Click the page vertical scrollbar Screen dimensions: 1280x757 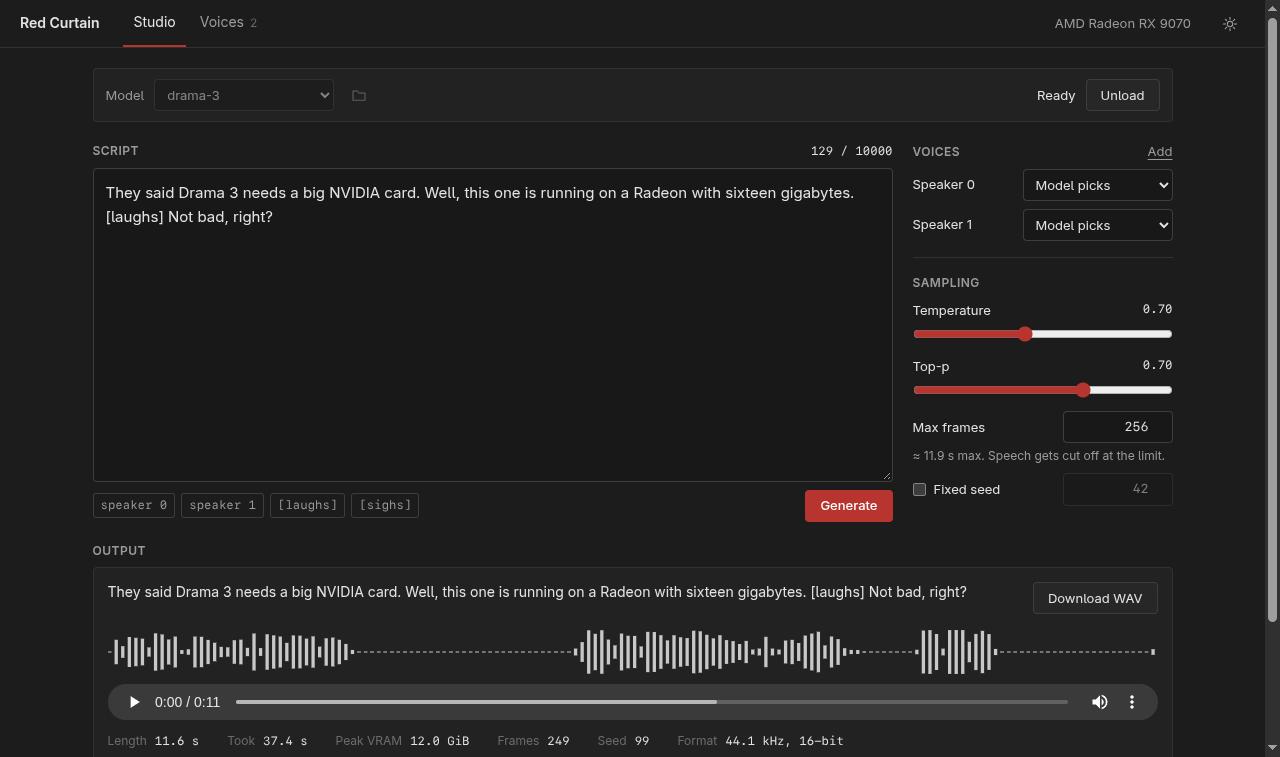(x=1272, y=320)
